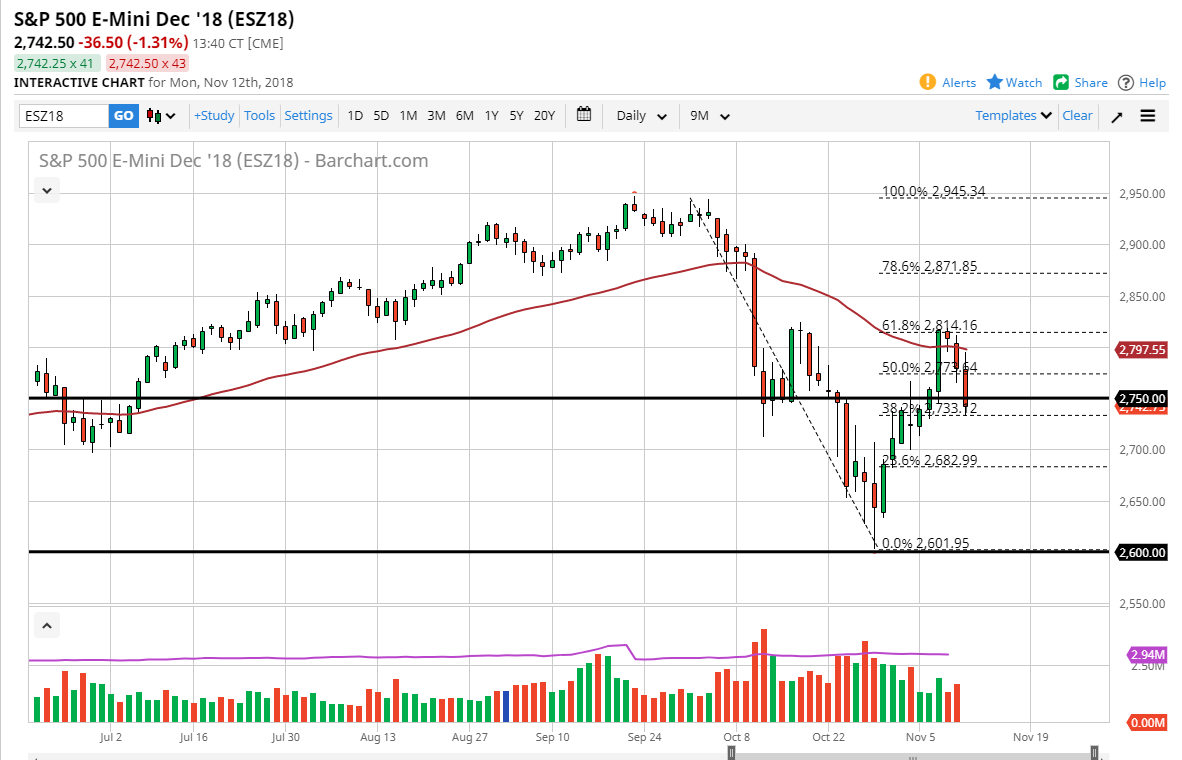Click the Clear link
The height and width of the screenshot is (760, 1182).
point(1077,115)
